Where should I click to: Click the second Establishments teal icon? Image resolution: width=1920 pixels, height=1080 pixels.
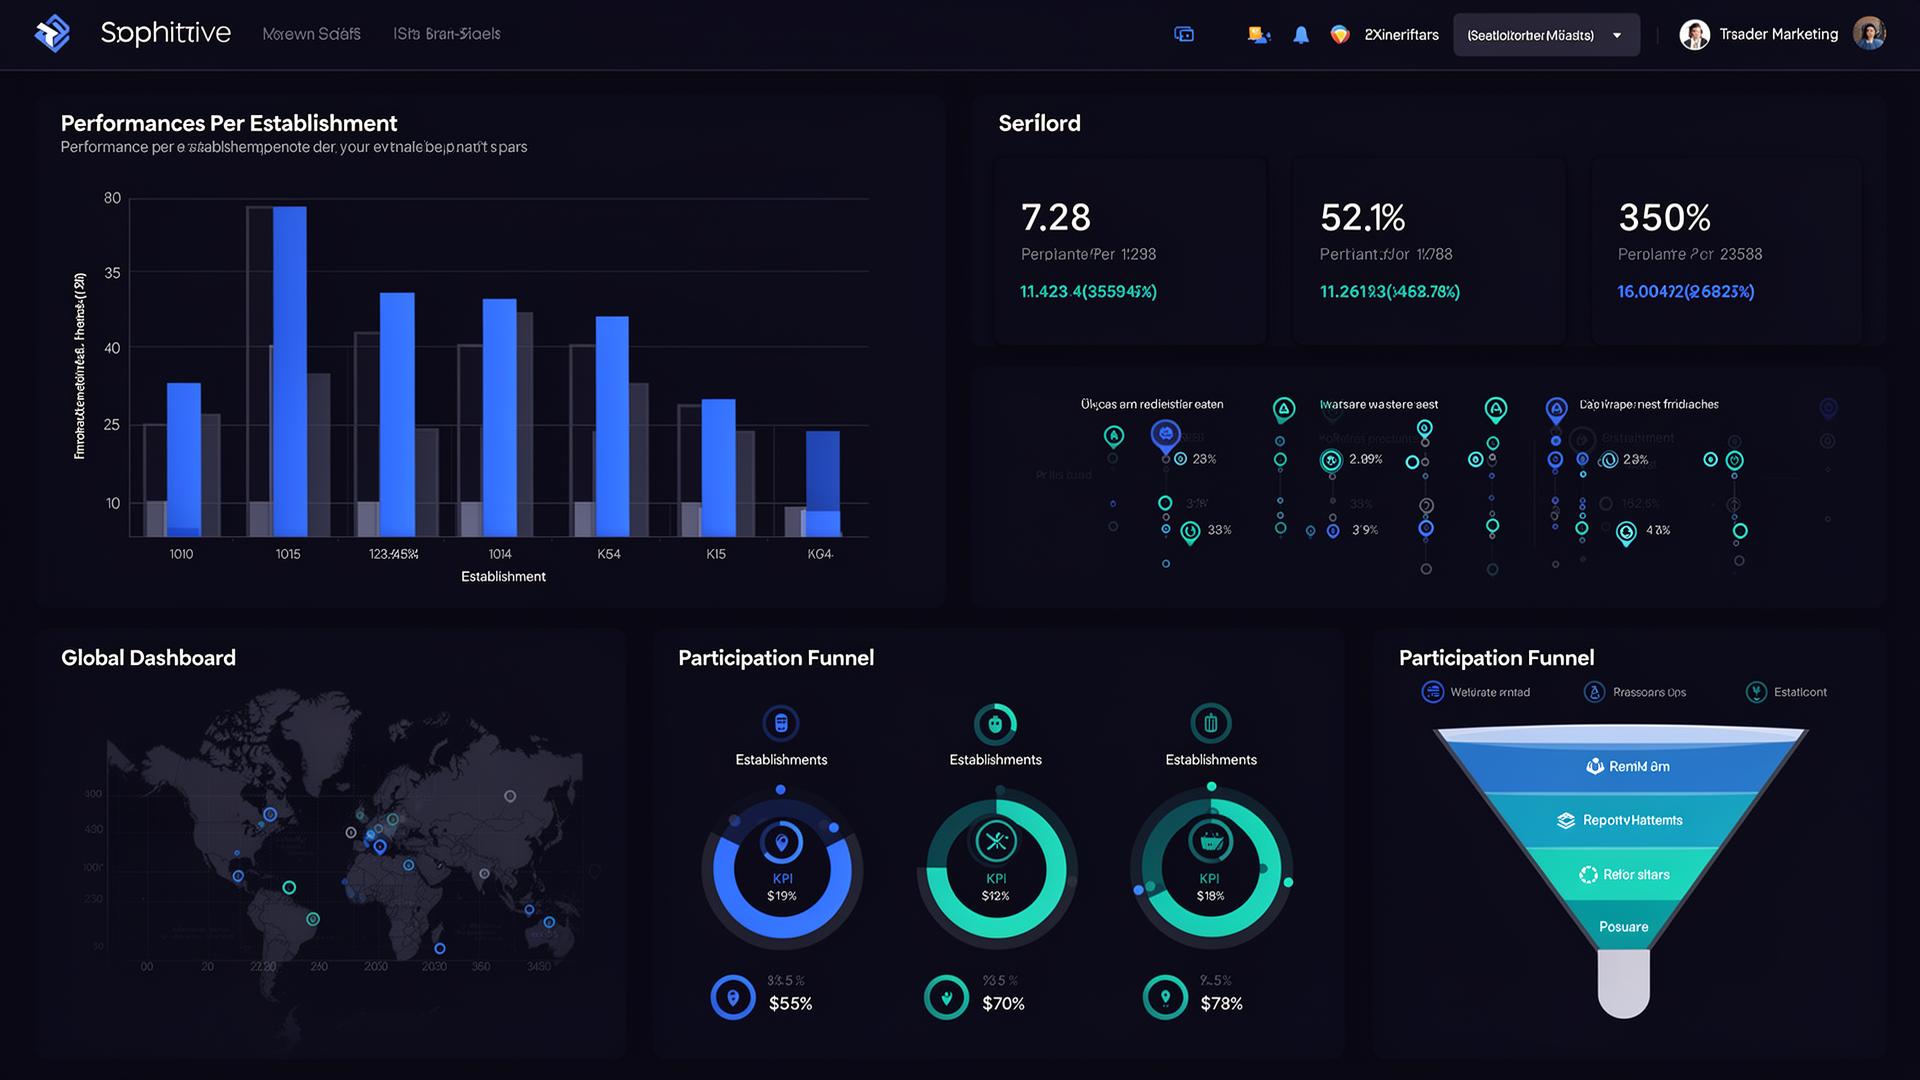point(995,723)
